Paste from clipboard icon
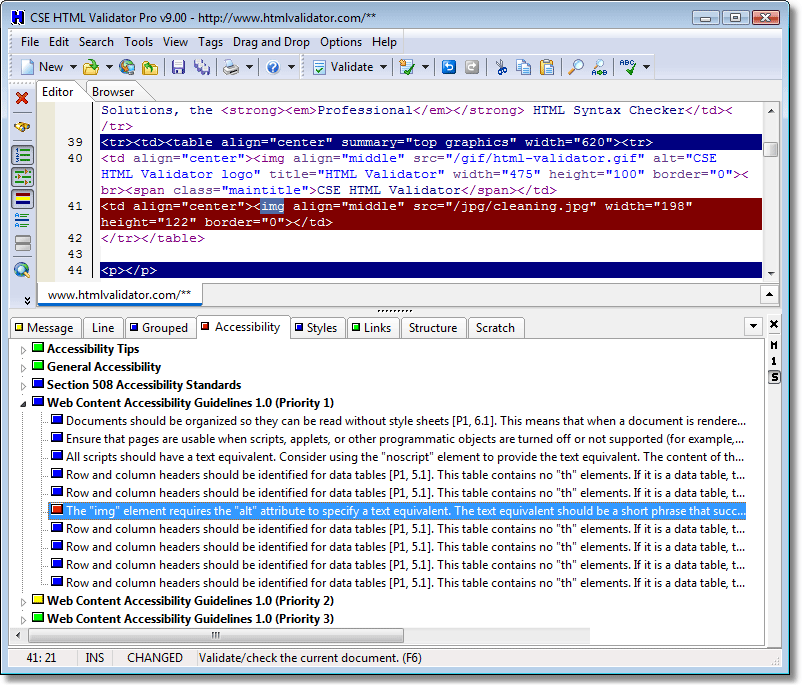 click(x=547, y=67)
